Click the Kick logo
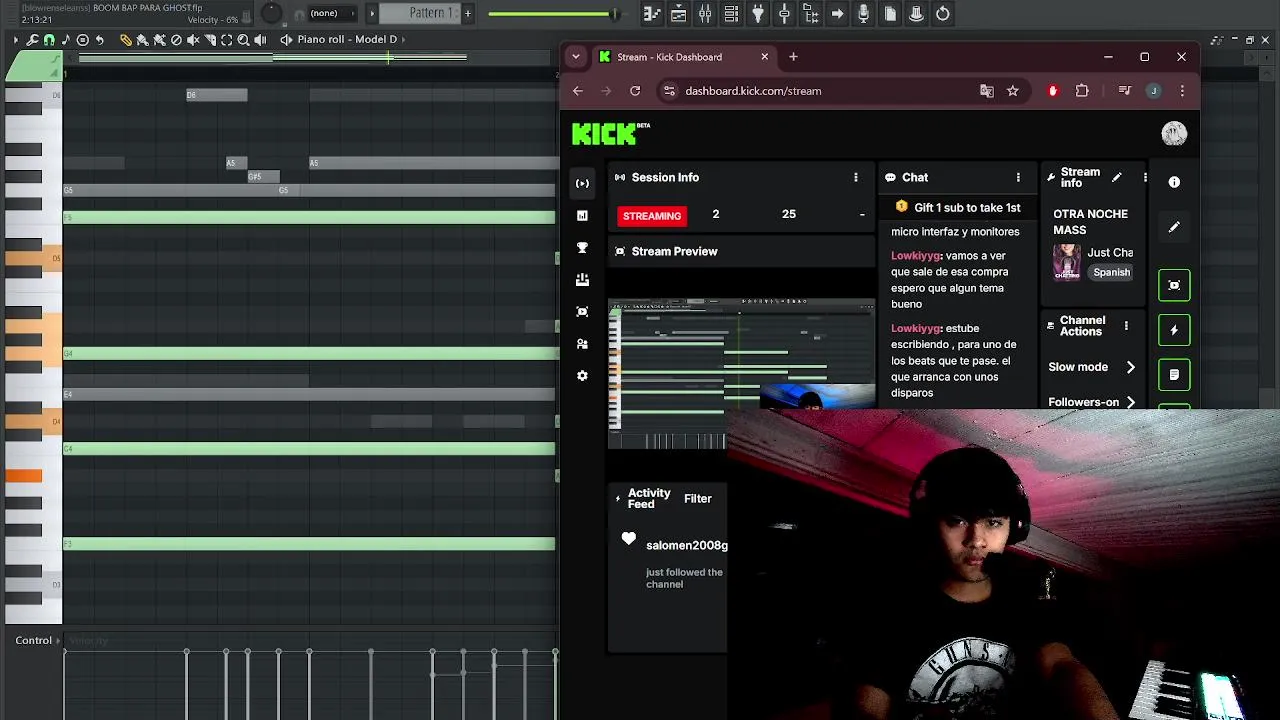 pos(610,133)
